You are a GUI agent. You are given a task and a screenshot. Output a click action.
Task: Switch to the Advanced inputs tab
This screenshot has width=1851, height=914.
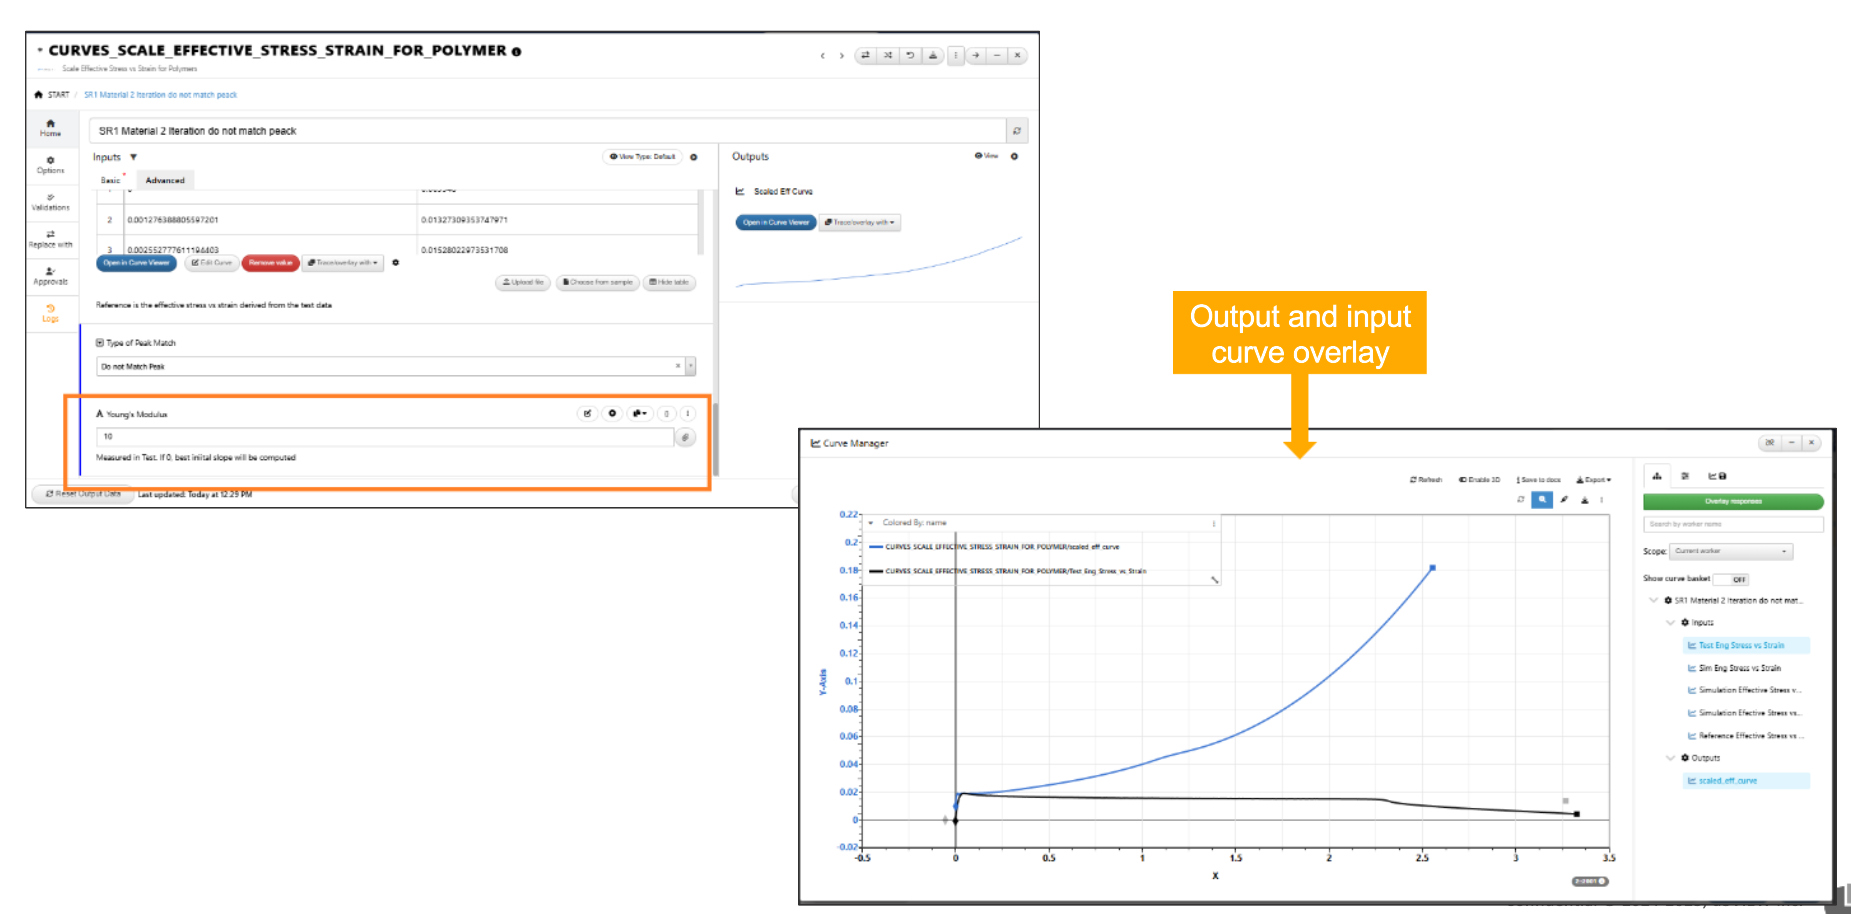pos(165,181)
